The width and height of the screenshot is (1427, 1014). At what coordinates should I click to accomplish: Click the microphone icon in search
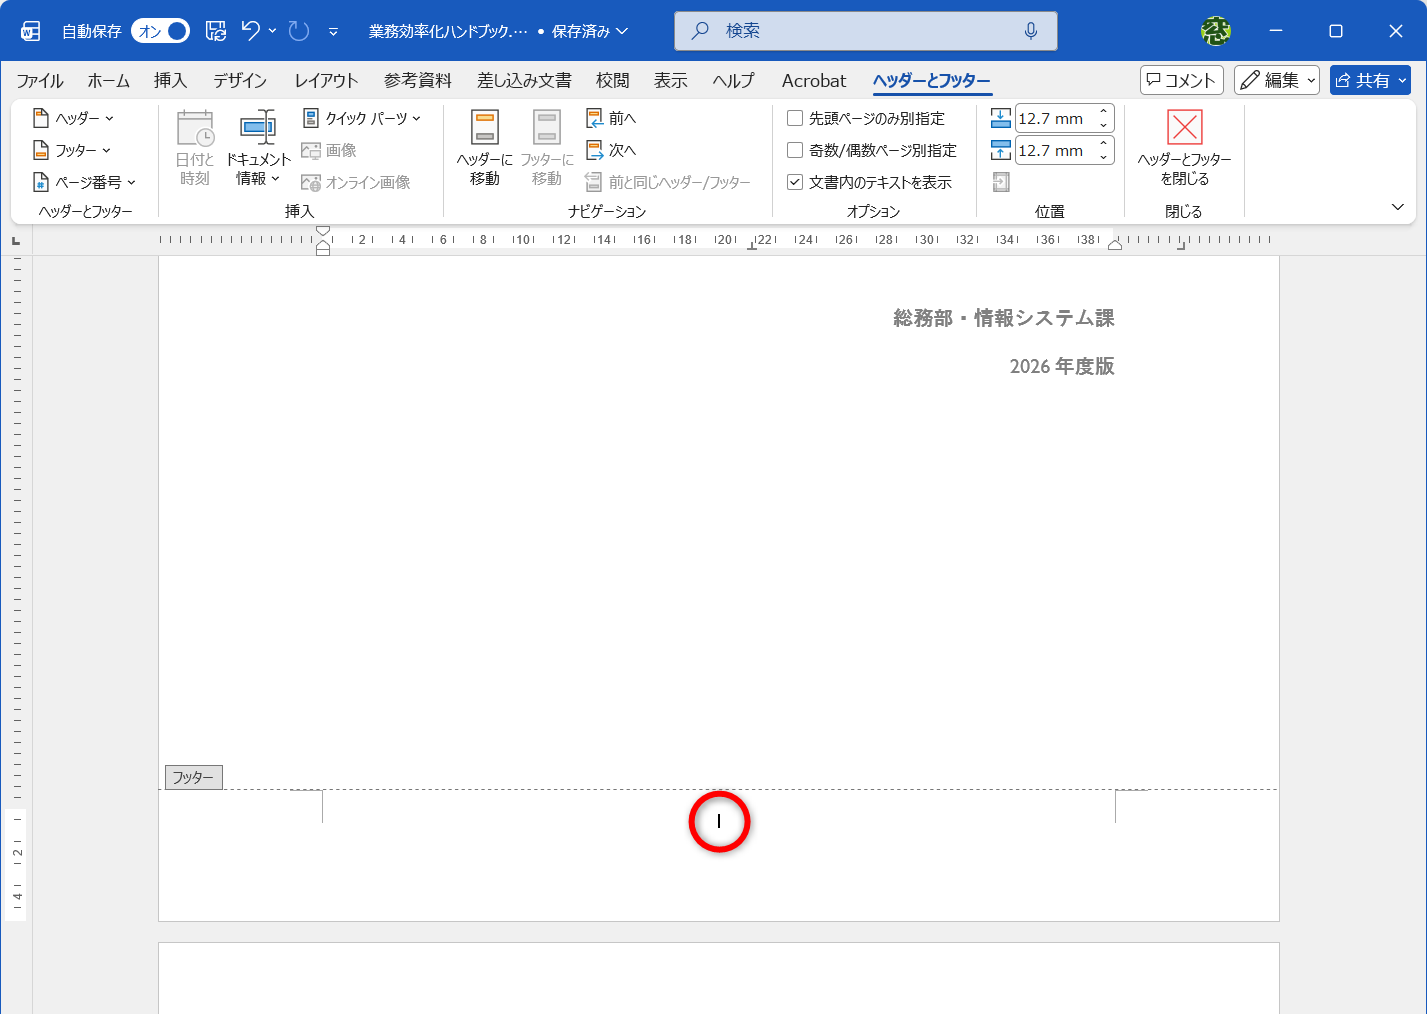click(1031, 31)
